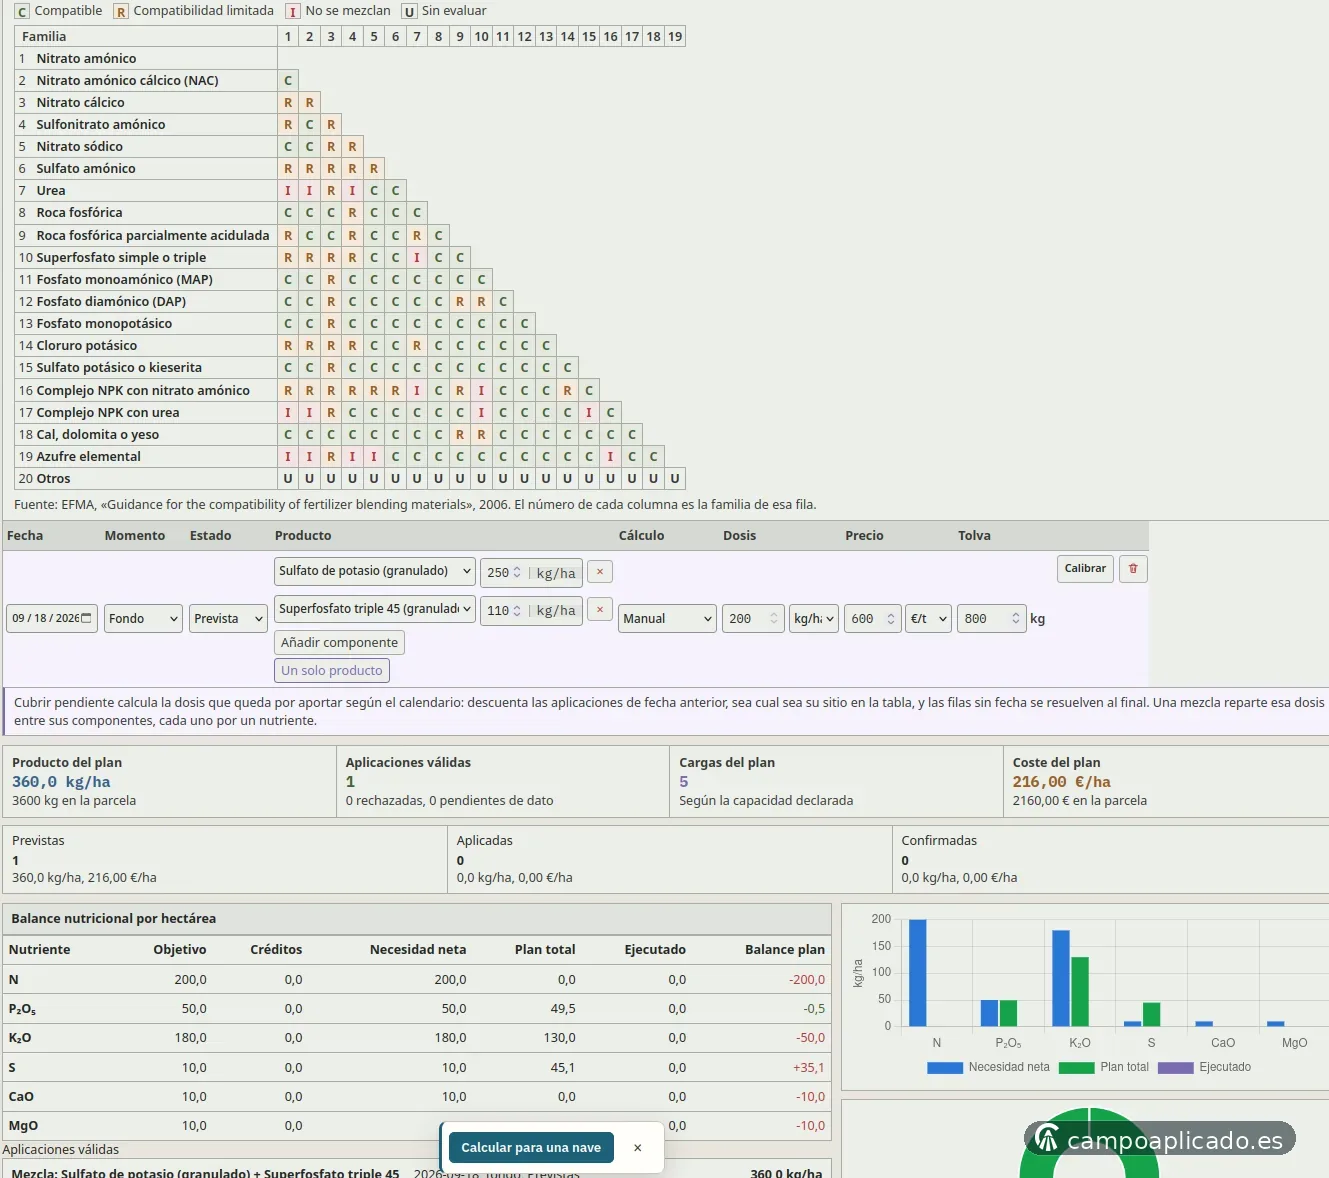Click the green C Compatible legend badge

click(22, 11)
